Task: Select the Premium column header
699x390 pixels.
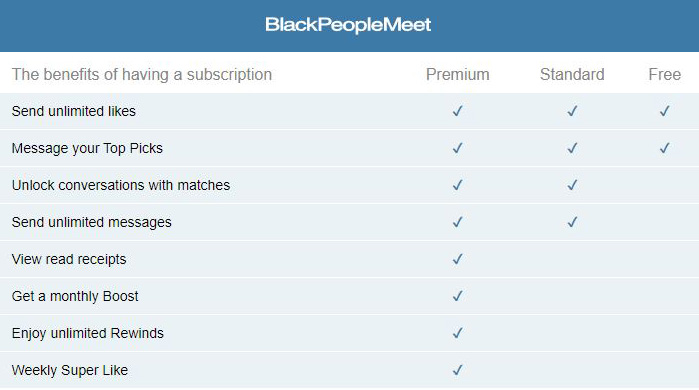Action: (457, 74)
